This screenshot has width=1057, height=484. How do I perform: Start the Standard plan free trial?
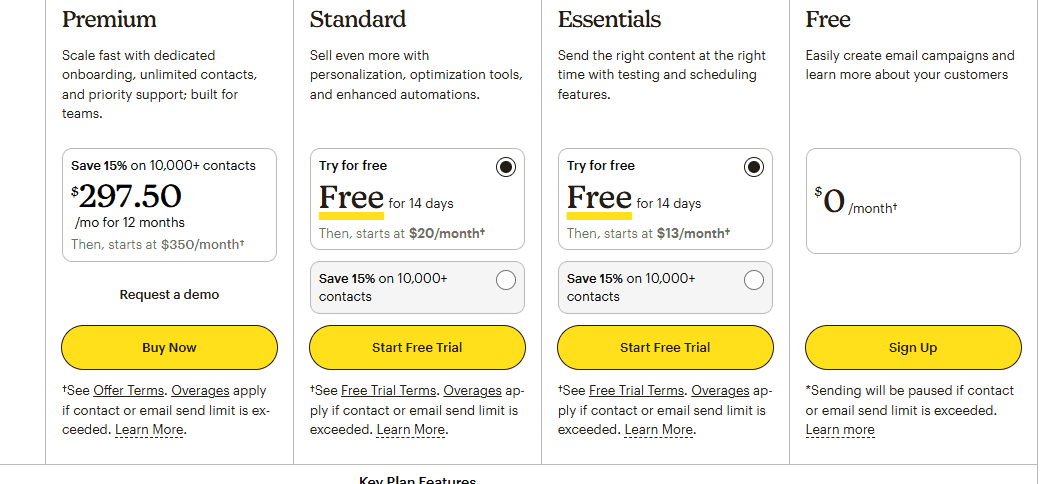(x=417, y=348)
